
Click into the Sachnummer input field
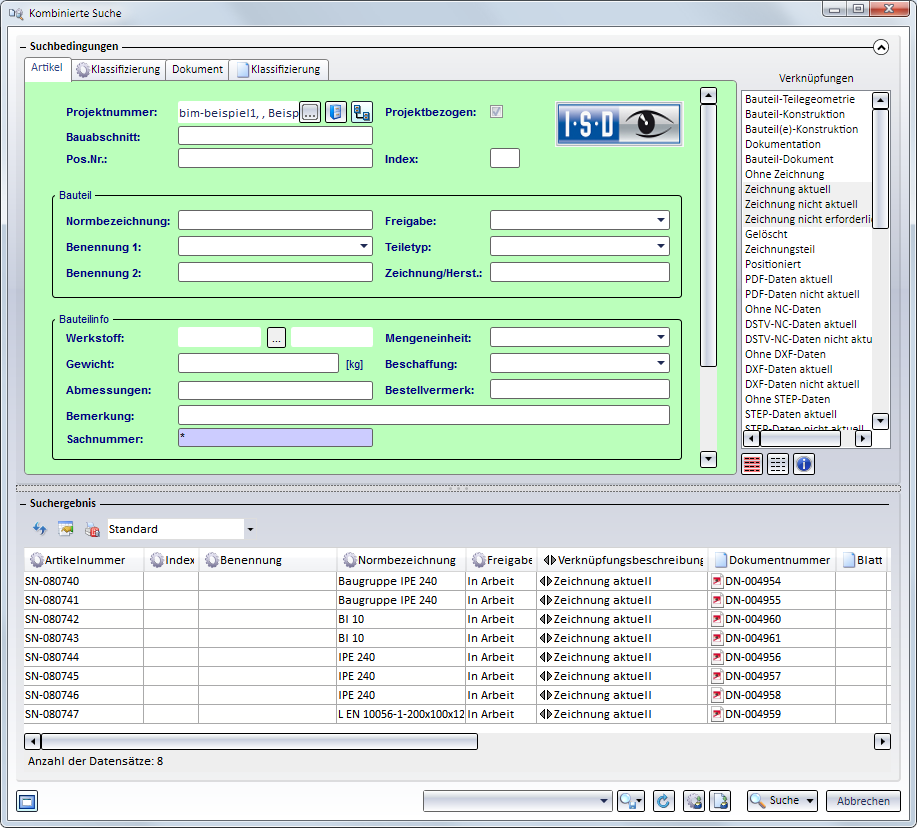(275, 438)
